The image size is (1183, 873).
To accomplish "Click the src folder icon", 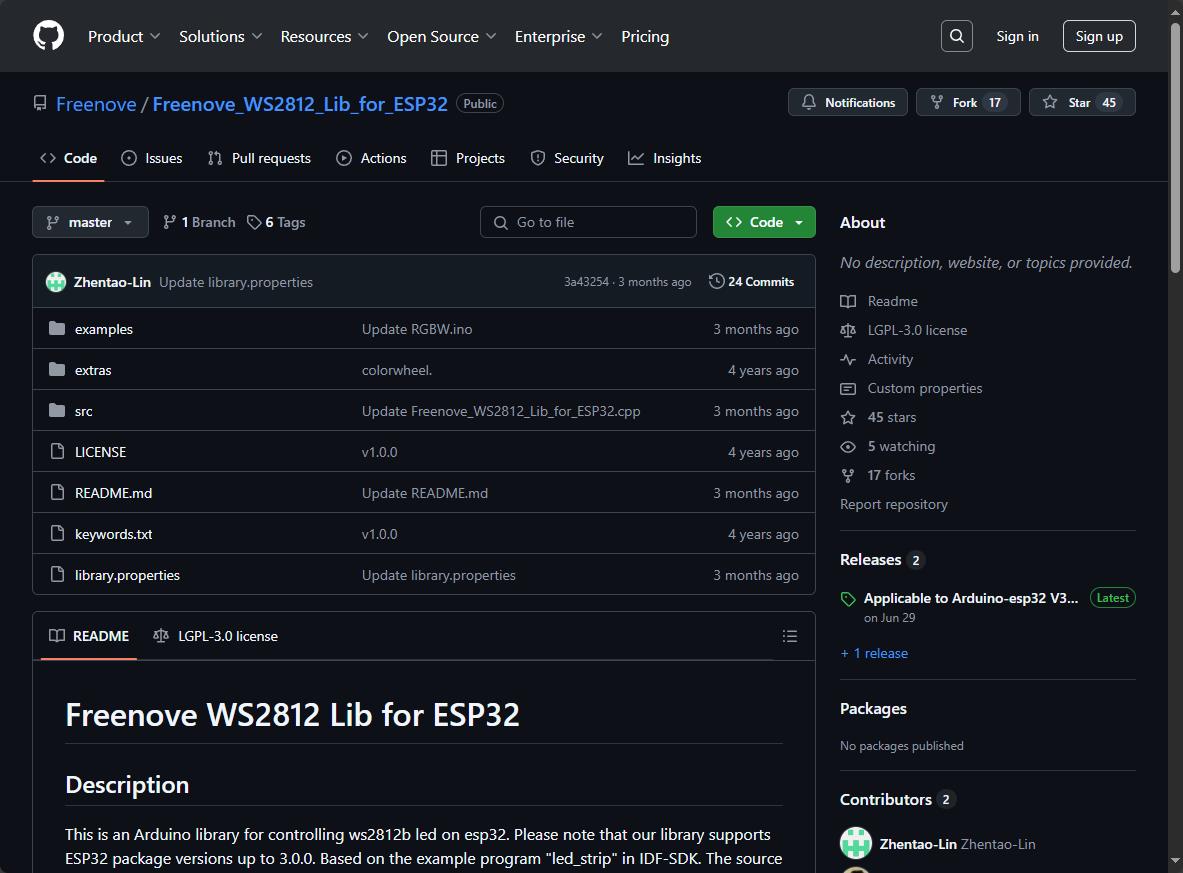I will [57, 410].
